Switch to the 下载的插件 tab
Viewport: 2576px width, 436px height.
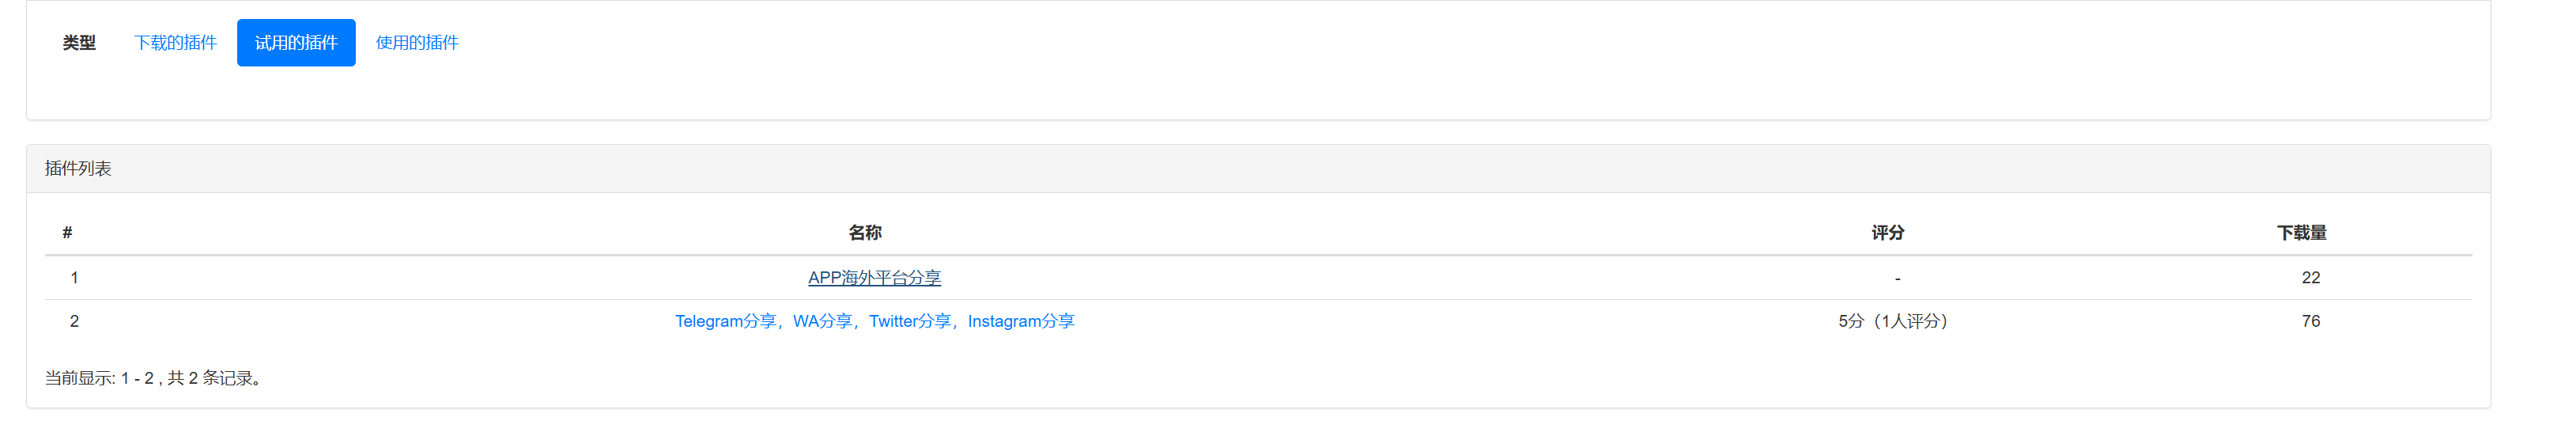pos(175,43)
